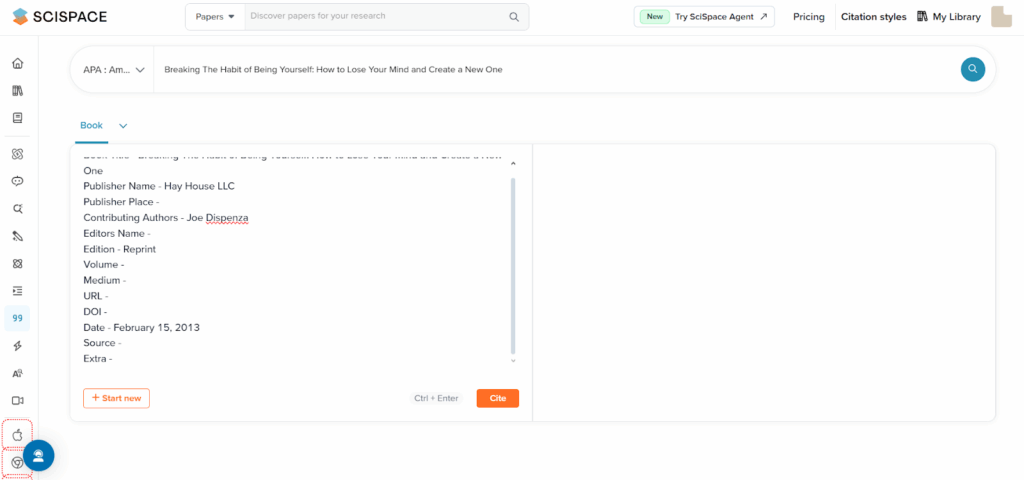The height and width of the screenshot is (480, 1024).
Task: Click the Publisher Name - Hay House LLC line
Action: click(159, 186)
